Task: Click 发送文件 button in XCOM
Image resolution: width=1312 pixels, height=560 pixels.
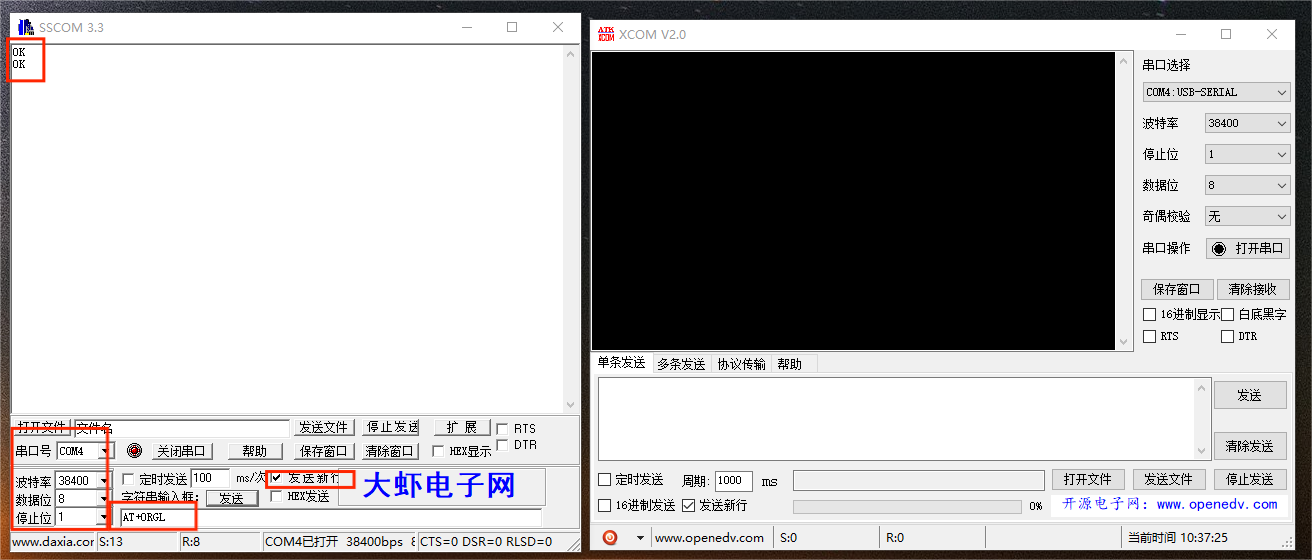Action: coord(1169,480)
